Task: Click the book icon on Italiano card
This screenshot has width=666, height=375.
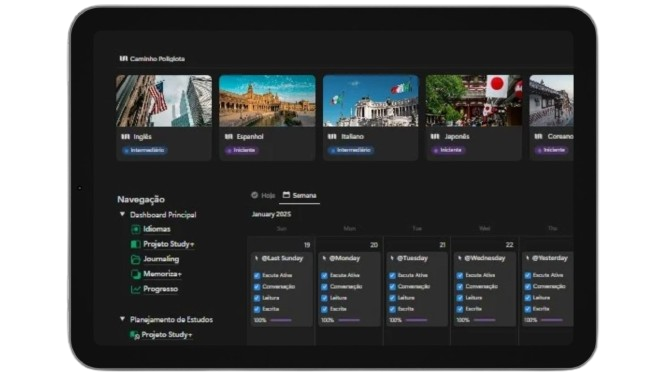Action: tap(332, 137)
